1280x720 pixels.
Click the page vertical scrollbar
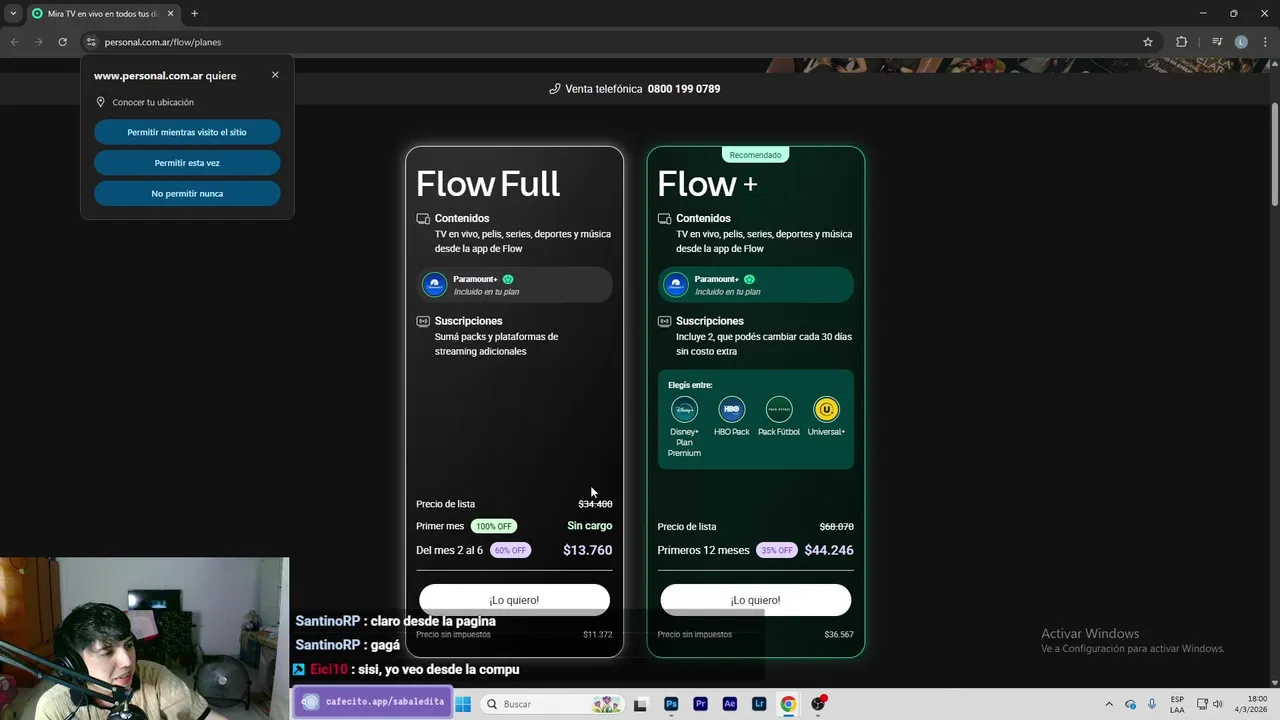[1274, 155]
